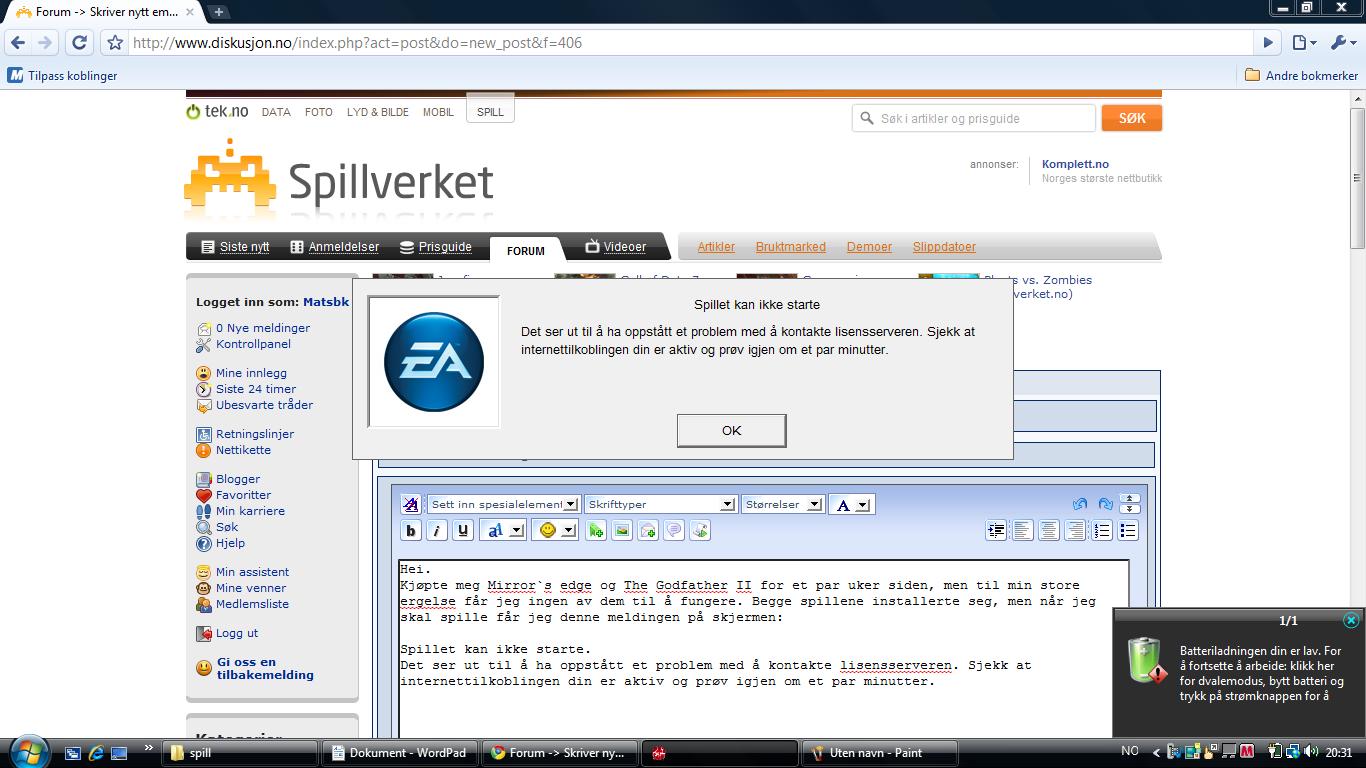The height and width of the screenshot is (768, 1366).
Task: Open the Kontrollpanel link
Action: [253, 344]
